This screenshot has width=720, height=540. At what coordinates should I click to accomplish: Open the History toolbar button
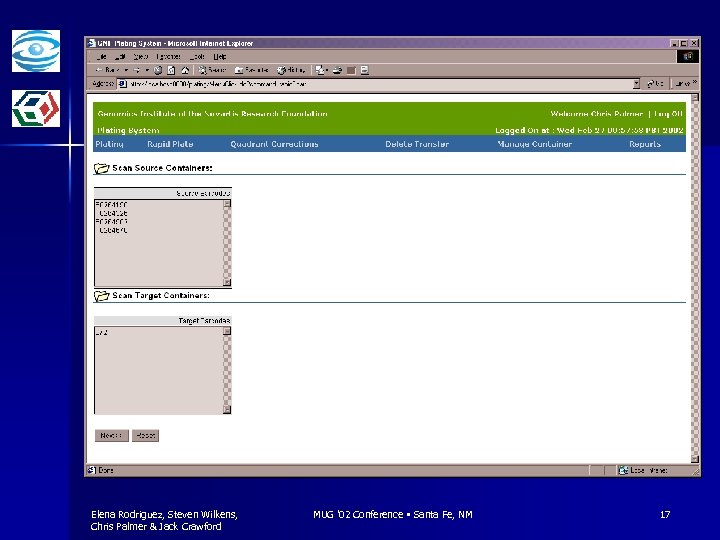[x=291, y=70]
